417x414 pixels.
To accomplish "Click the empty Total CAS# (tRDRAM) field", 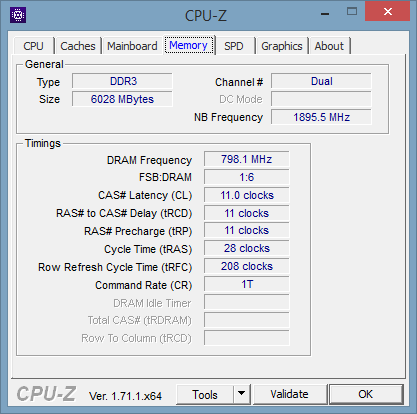I will (247, 320).
